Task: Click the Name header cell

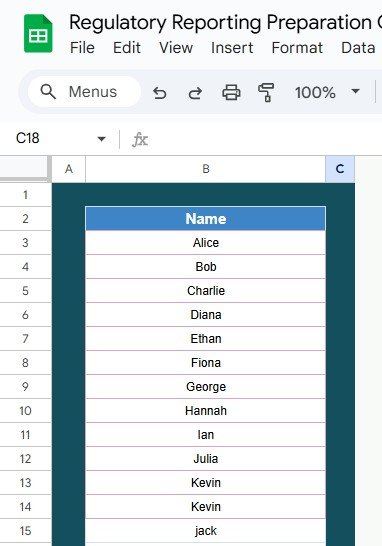Action: pyautogui.click(x=205, y=219)
